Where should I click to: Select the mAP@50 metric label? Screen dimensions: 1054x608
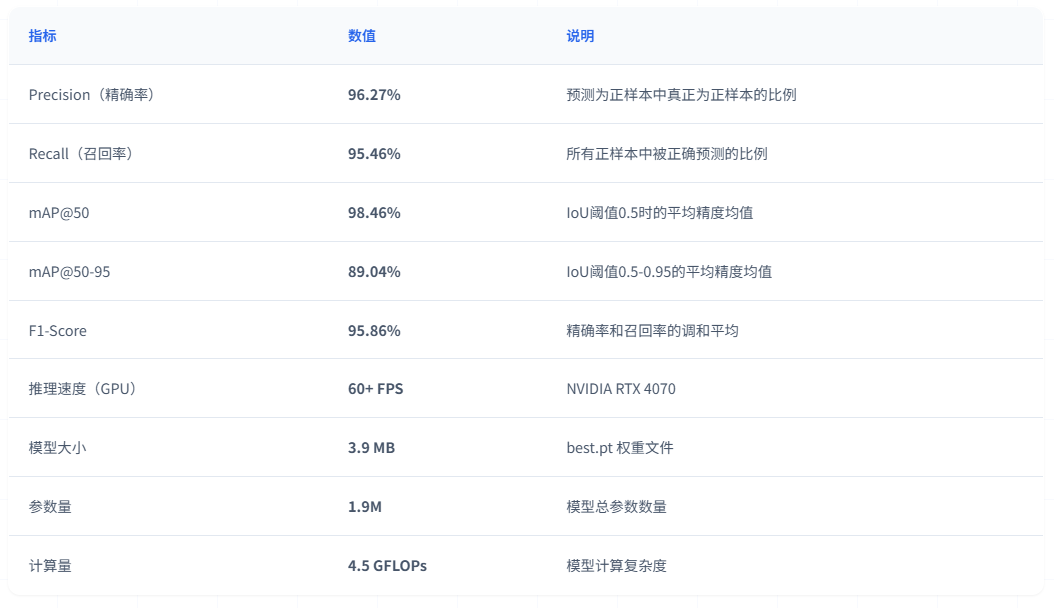click(x=60, y=213)
